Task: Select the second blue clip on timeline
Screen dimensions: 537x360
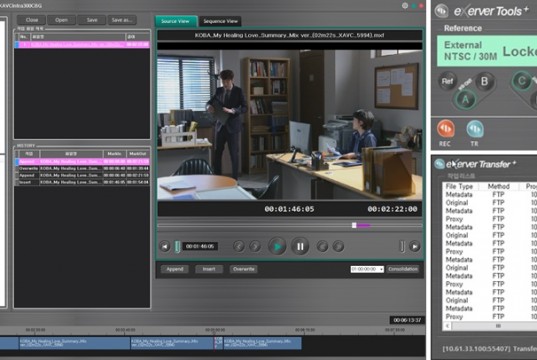Action: 74,343
